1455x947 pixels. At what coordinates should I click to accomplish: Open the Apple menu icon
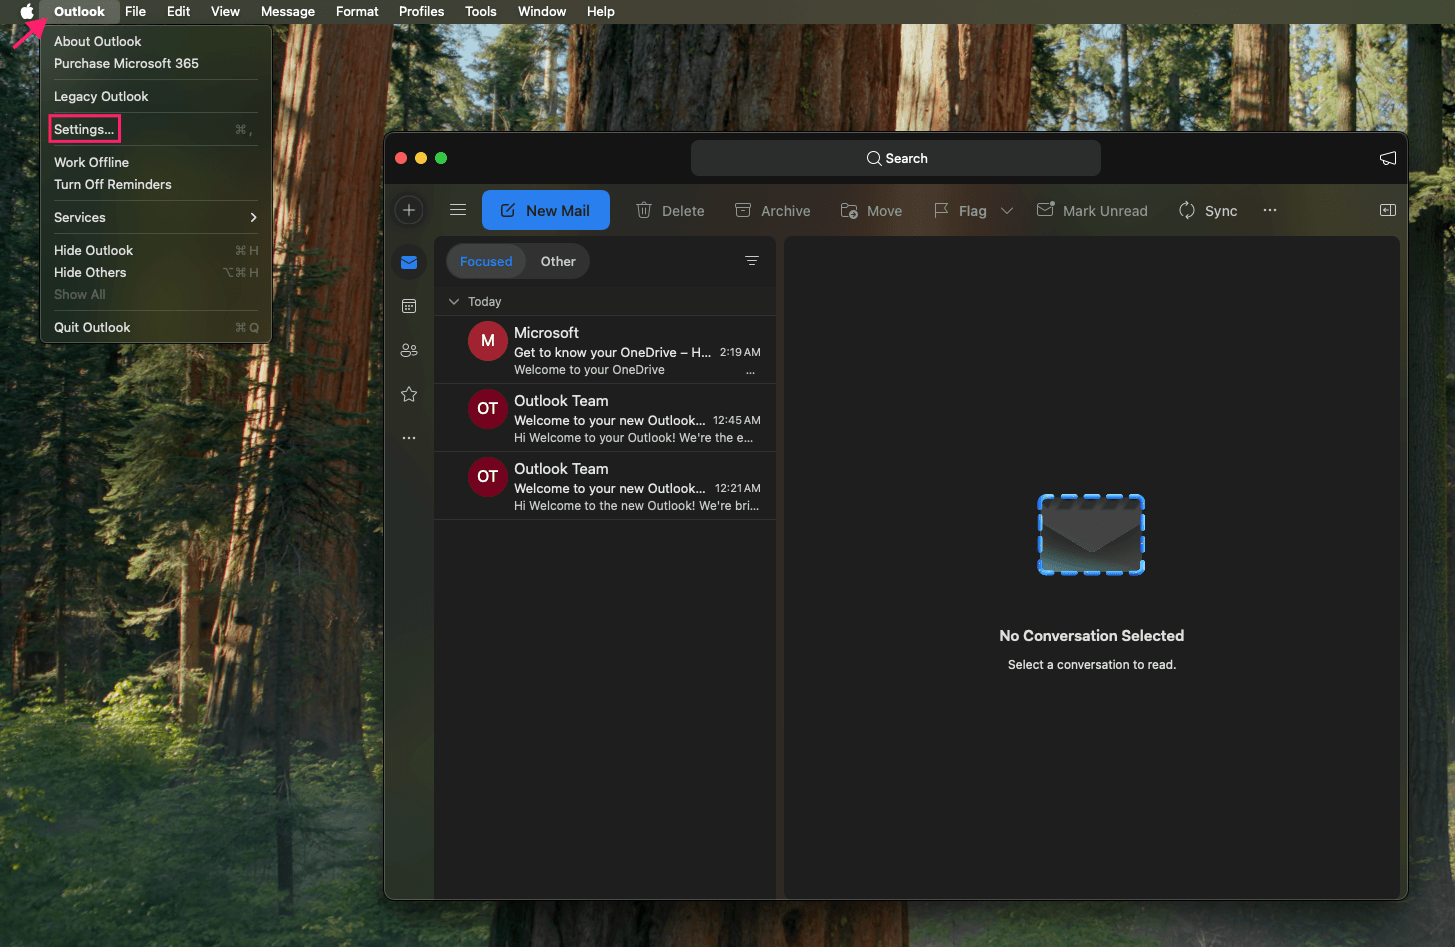[x=27, y=11]
